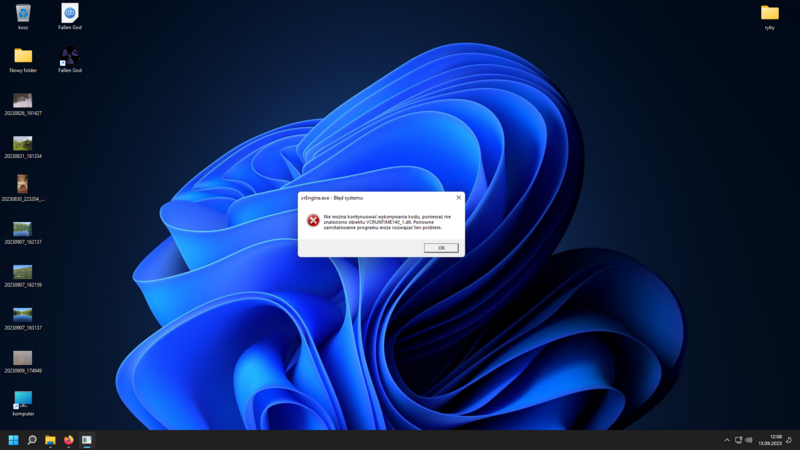Select the Fallen God torrent file icon
The width and height of the screenshot is (800, 450).
tap(70, 16)
